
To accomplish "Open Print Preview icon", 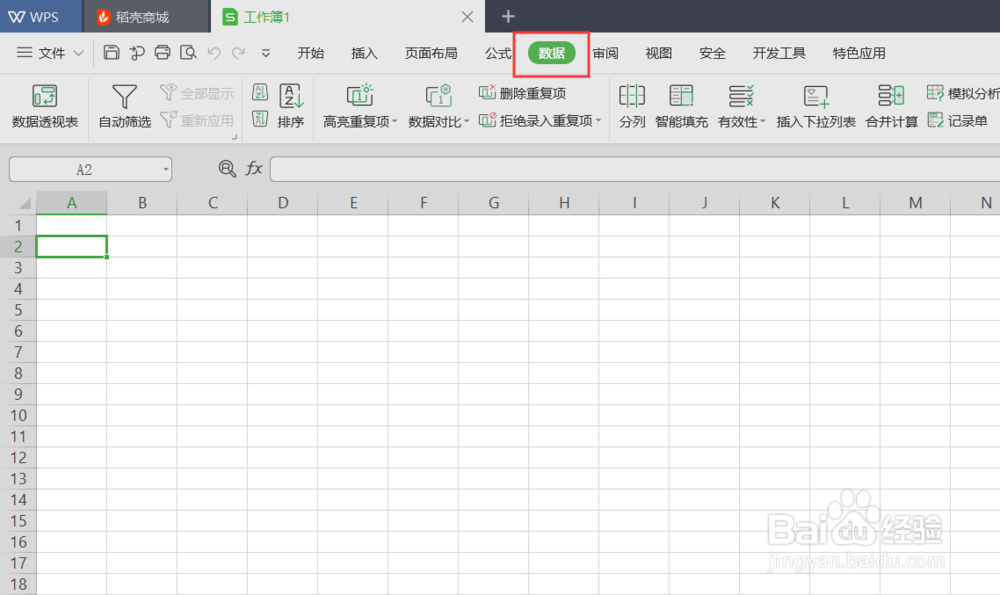I will (188, 52).
